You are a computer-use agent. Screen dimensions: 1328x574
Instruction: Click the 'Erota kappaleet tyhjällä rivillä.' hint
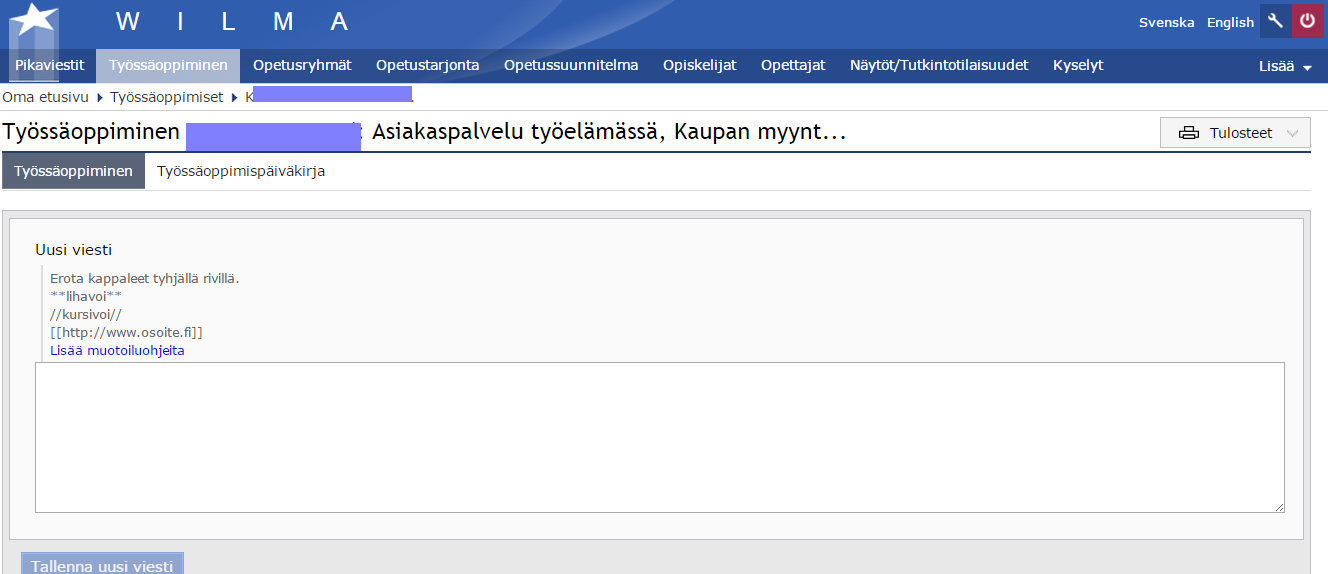tap(144, 279)
